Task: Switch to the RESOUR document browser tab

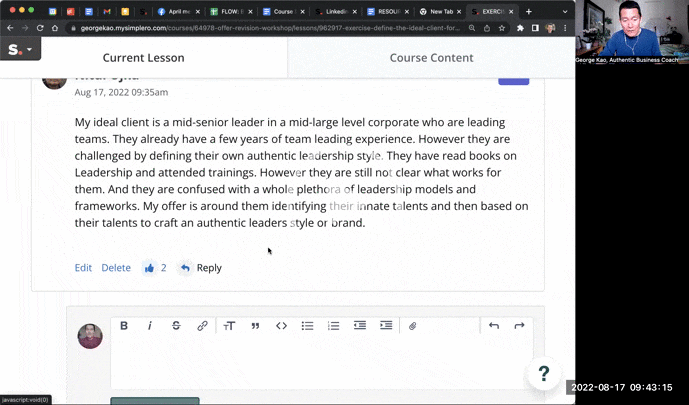Action: (x=388, y=12)
